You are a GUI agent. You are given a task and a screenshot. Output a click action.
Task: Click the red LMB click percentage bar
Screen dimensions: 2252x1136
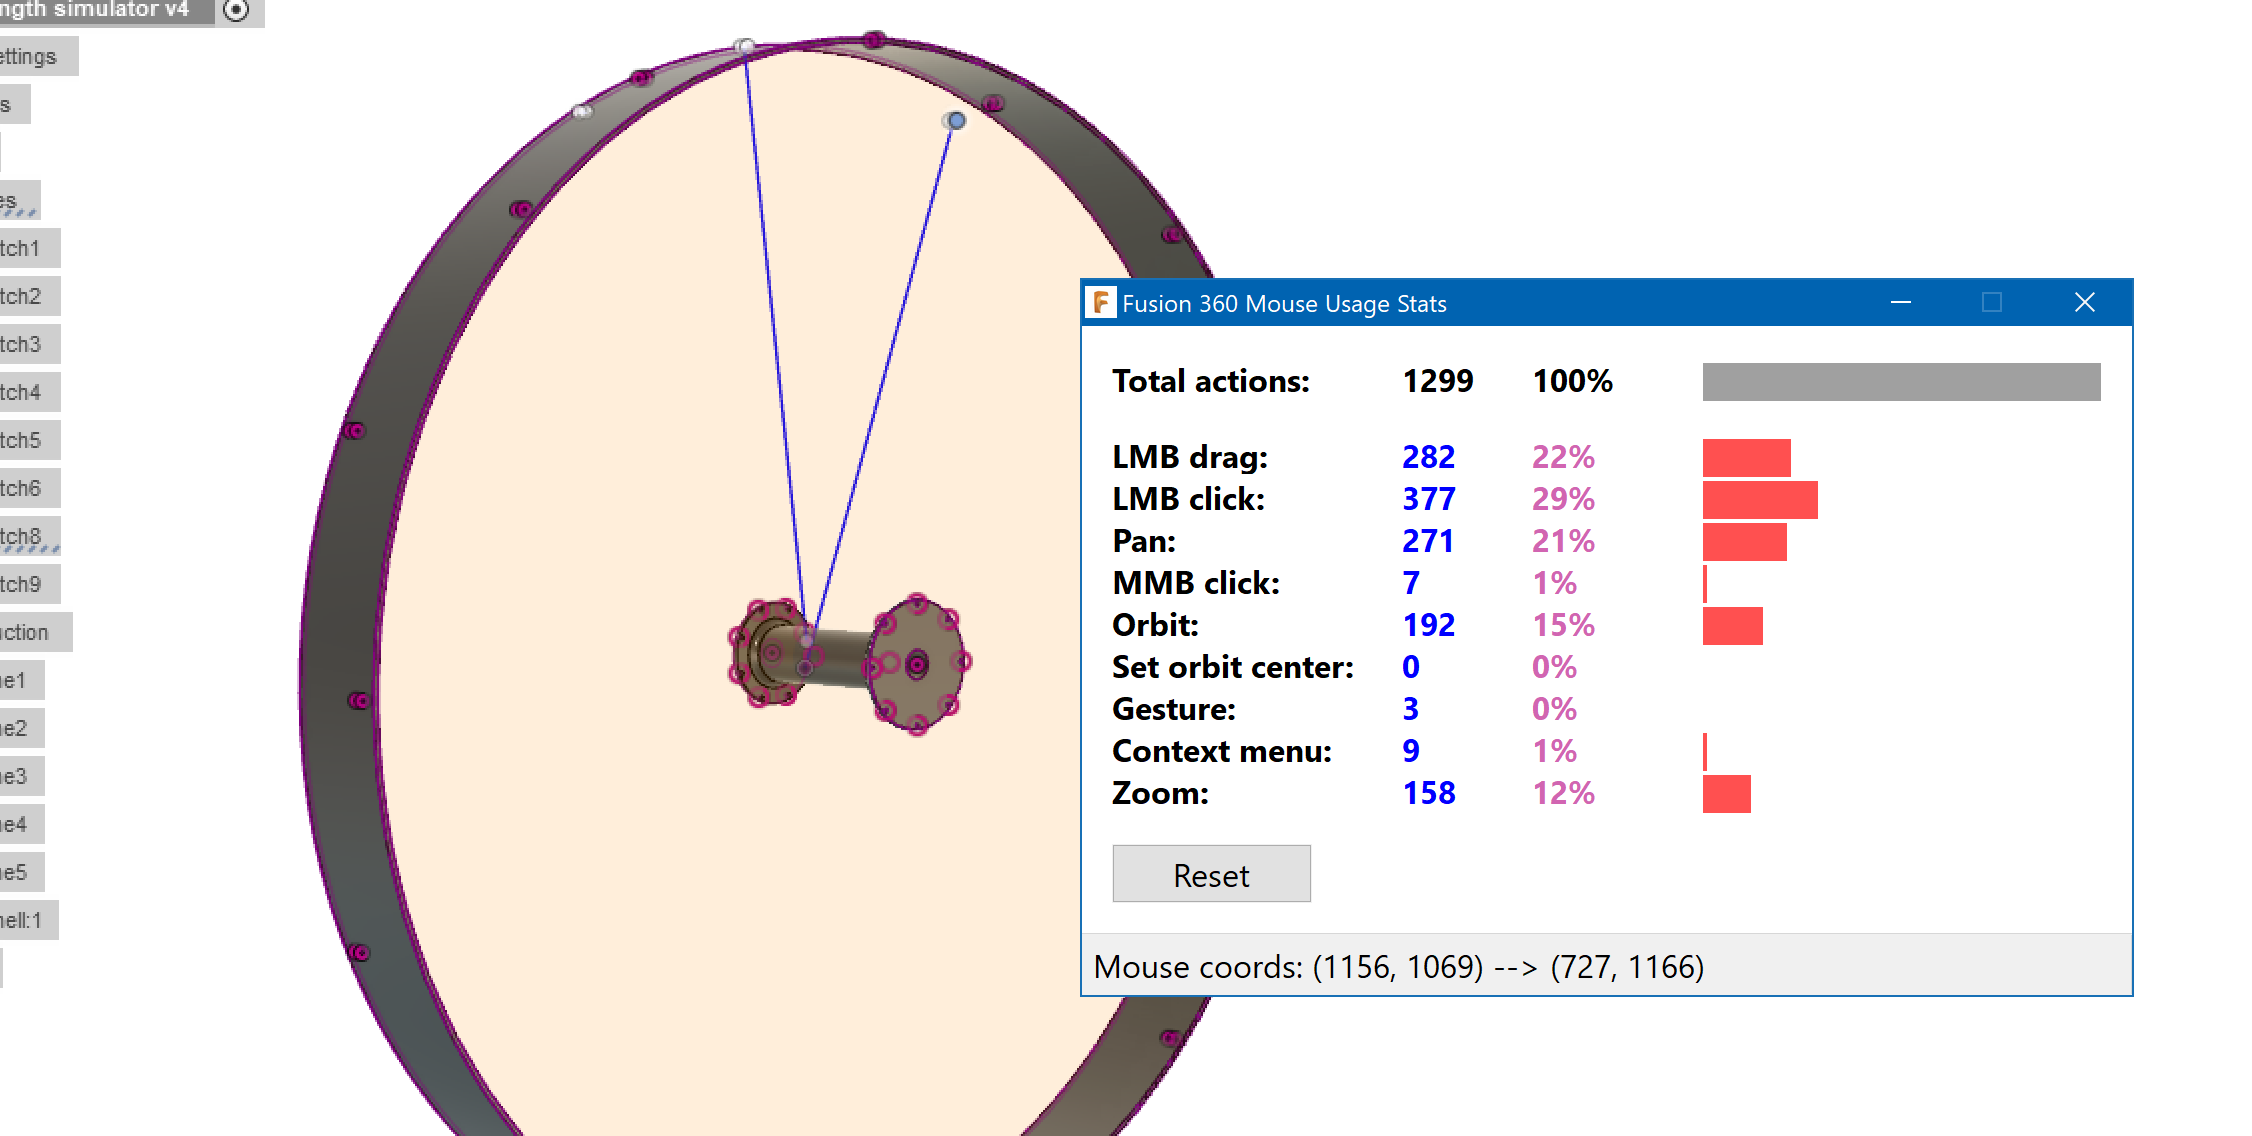1760,500
